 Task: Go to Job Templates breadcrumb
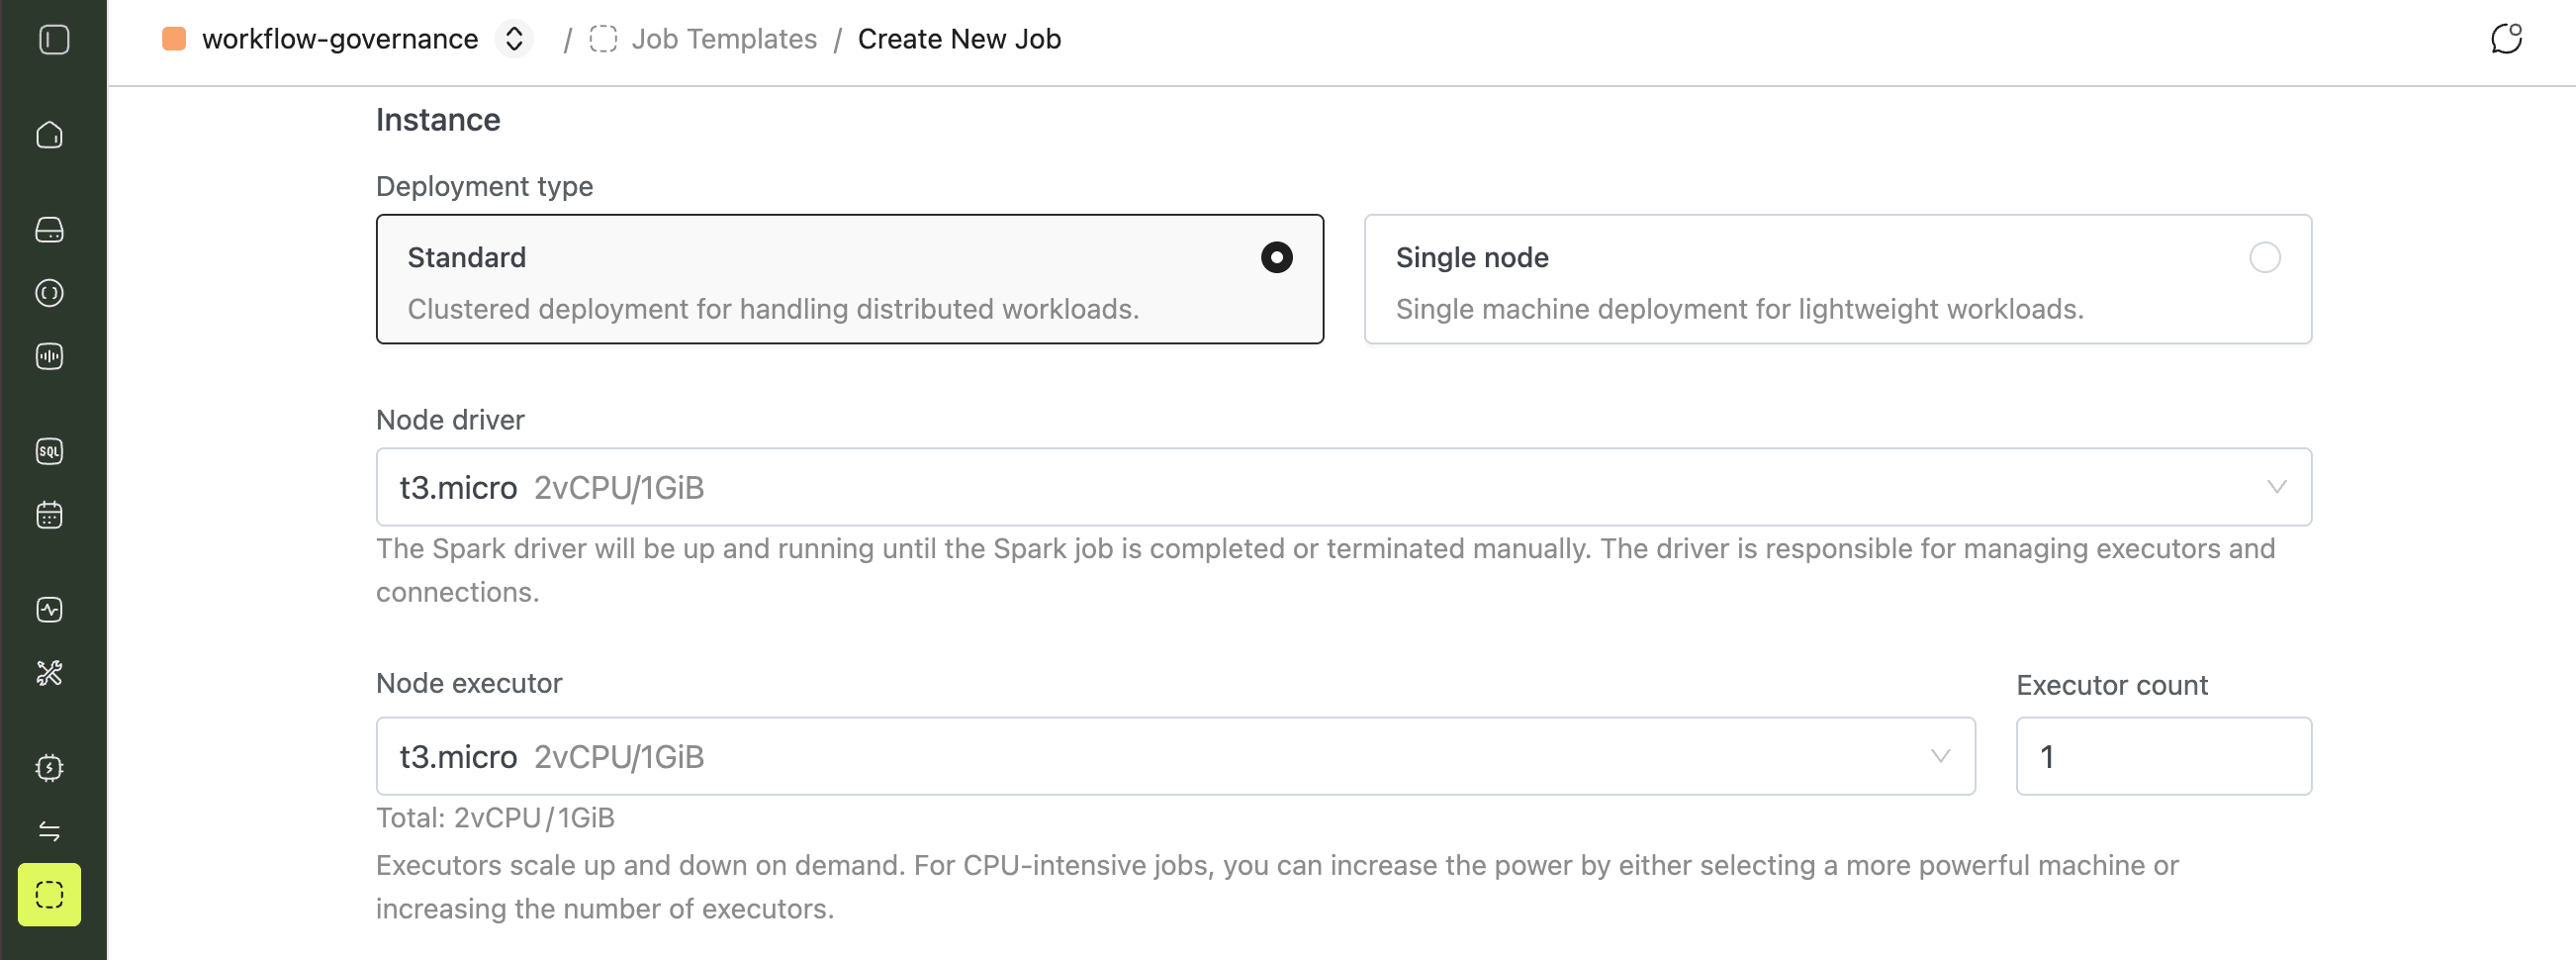[724, 39]
